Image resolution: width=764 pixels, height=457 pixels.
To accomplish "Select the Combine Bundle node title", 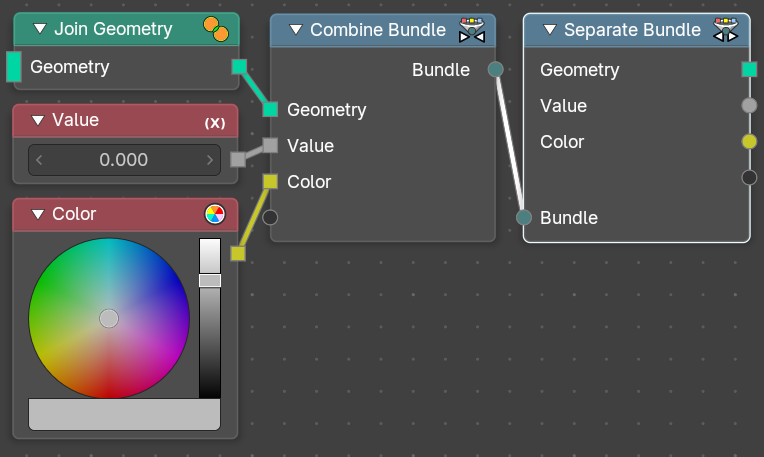I will [x=378, y=30].
